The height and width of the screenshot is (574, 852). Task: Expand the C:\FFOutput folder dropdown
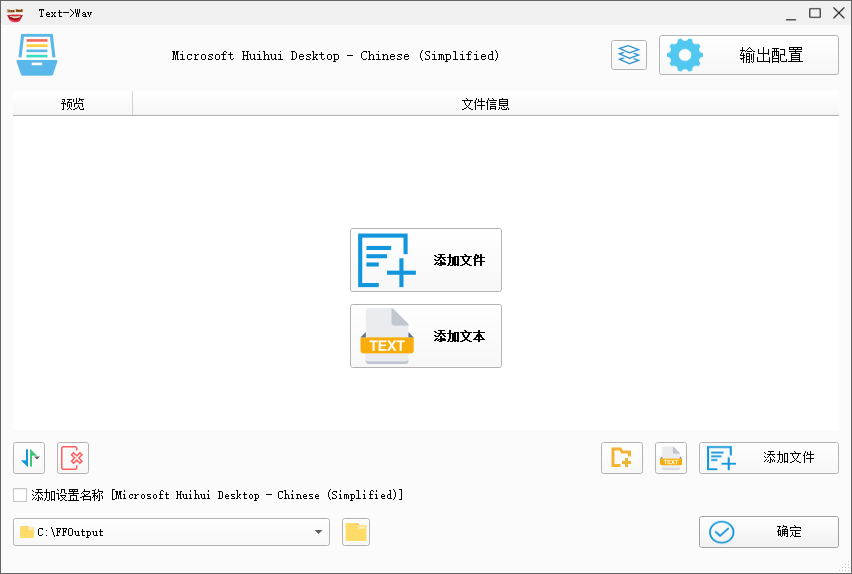point(318,532)
